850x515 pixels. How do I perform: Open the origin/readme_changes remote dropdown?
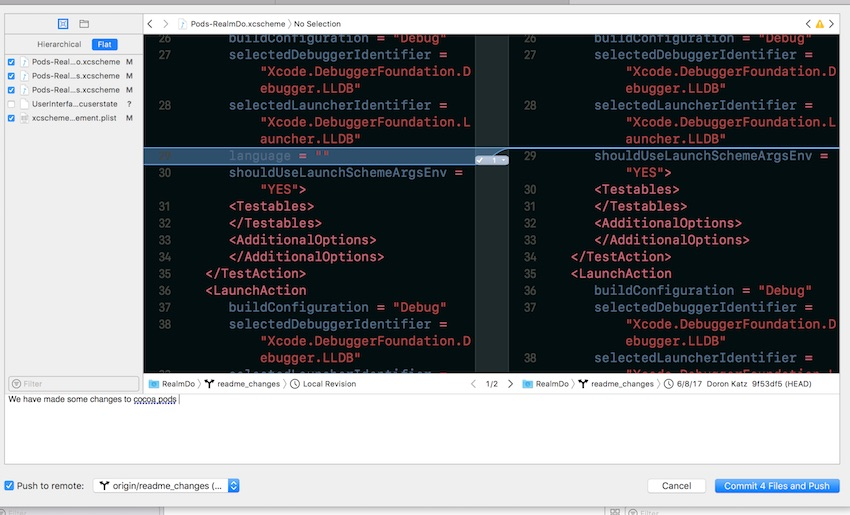(166, 486)
